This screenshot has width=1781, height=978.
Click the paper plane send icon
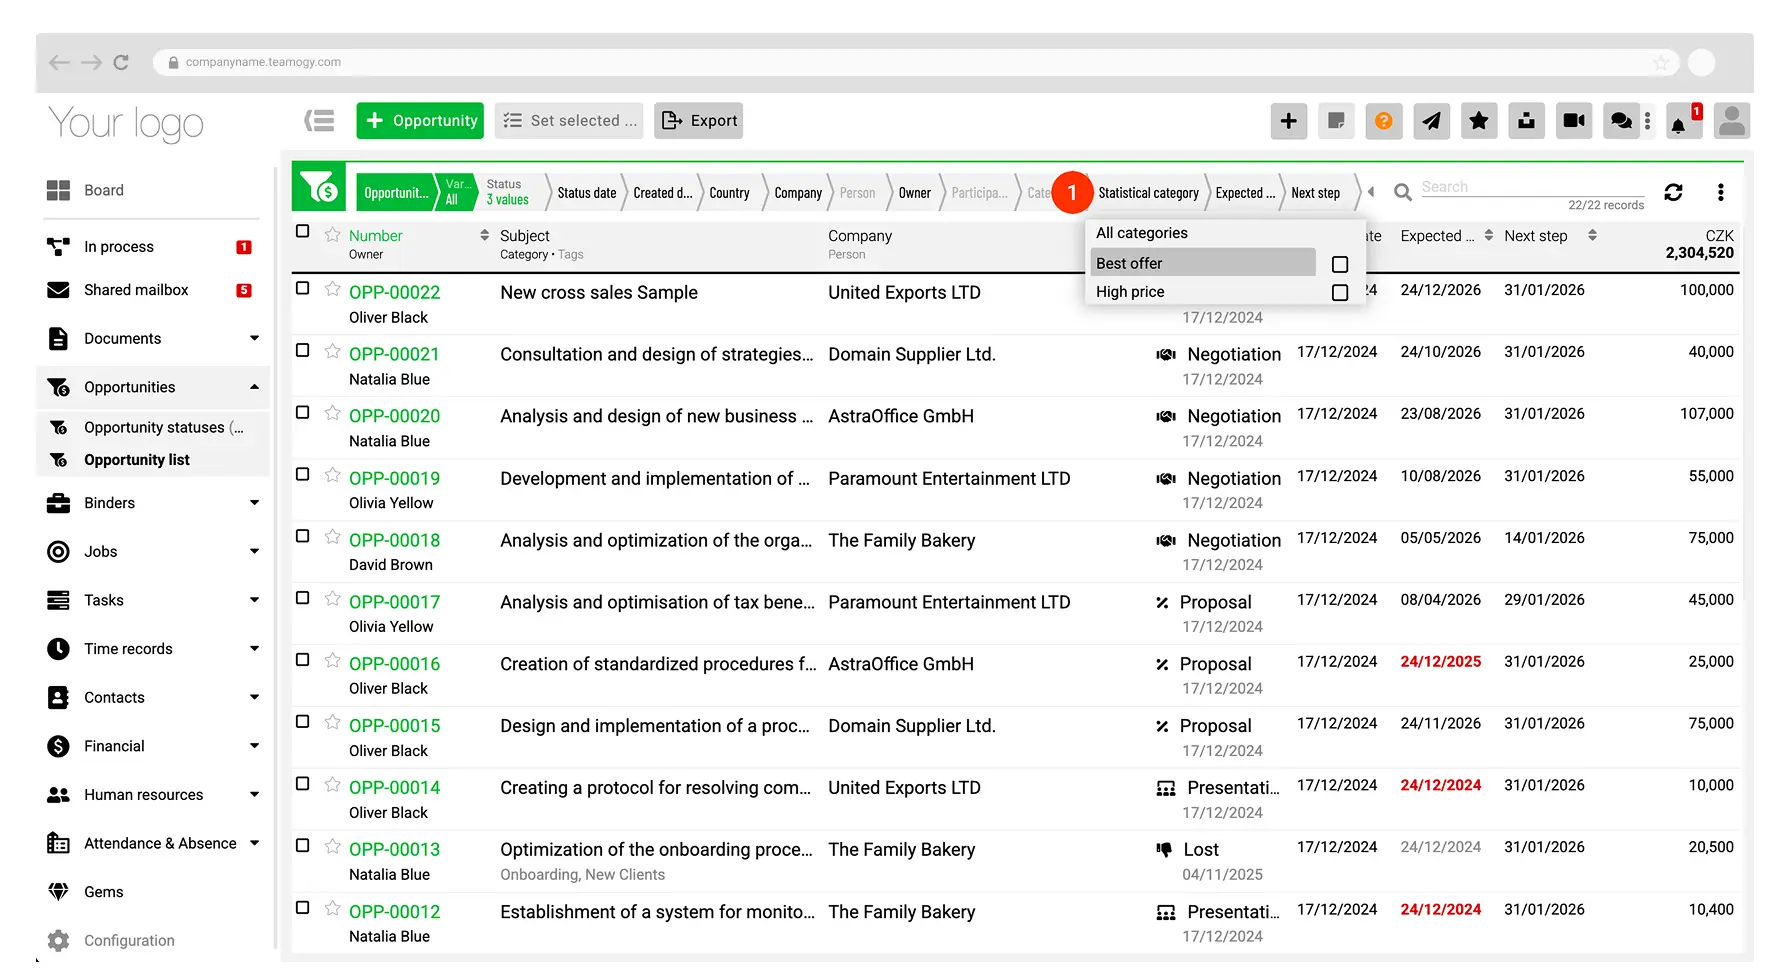coord(1431,121)
